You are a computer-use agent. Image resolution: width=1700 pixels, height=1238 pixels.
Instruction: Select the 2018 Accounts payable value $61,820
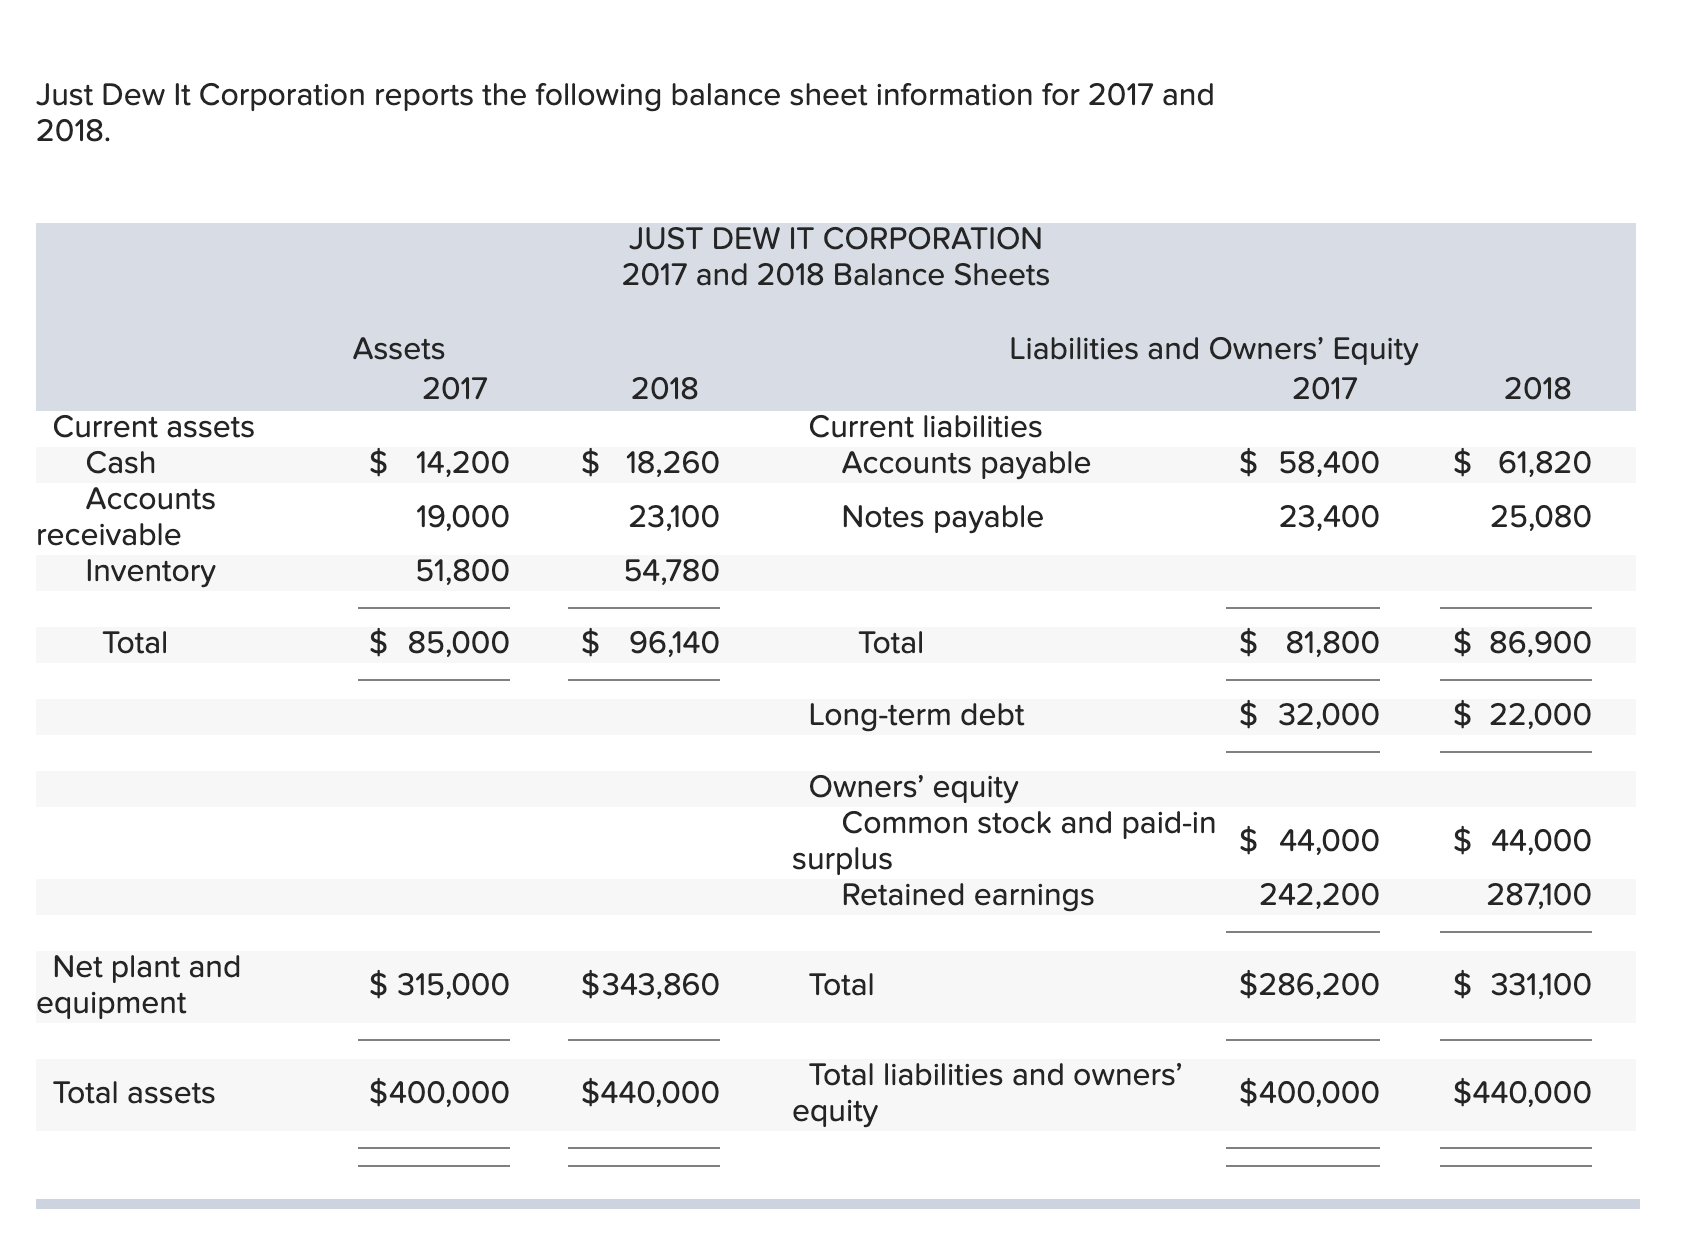pyautogui.click(x=1522, y=463)
